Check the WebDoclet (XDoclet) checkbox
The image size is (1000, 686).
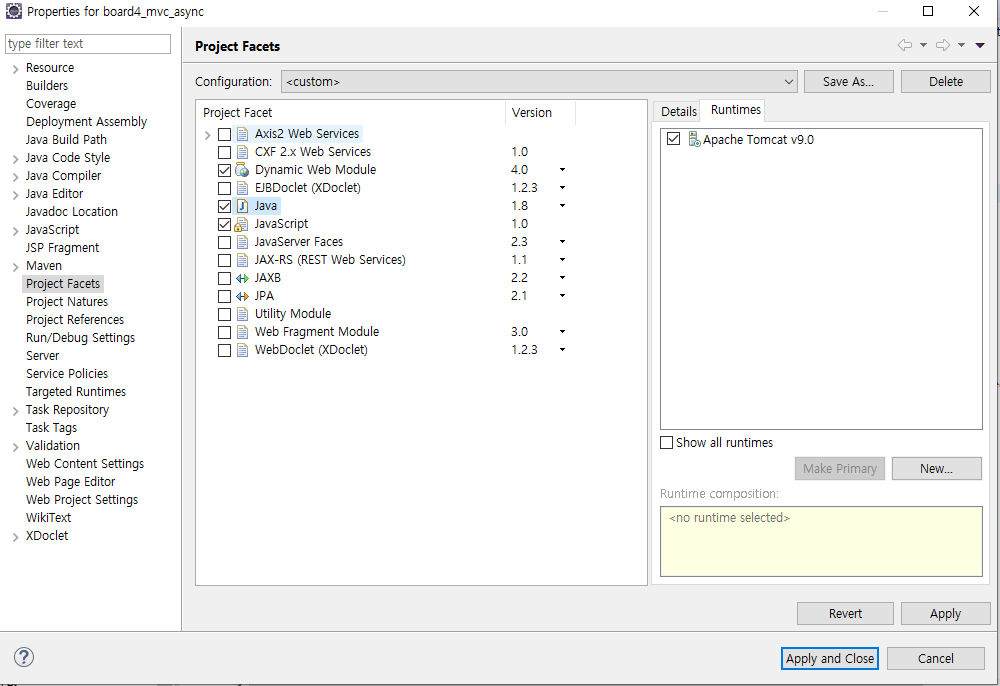224,351
